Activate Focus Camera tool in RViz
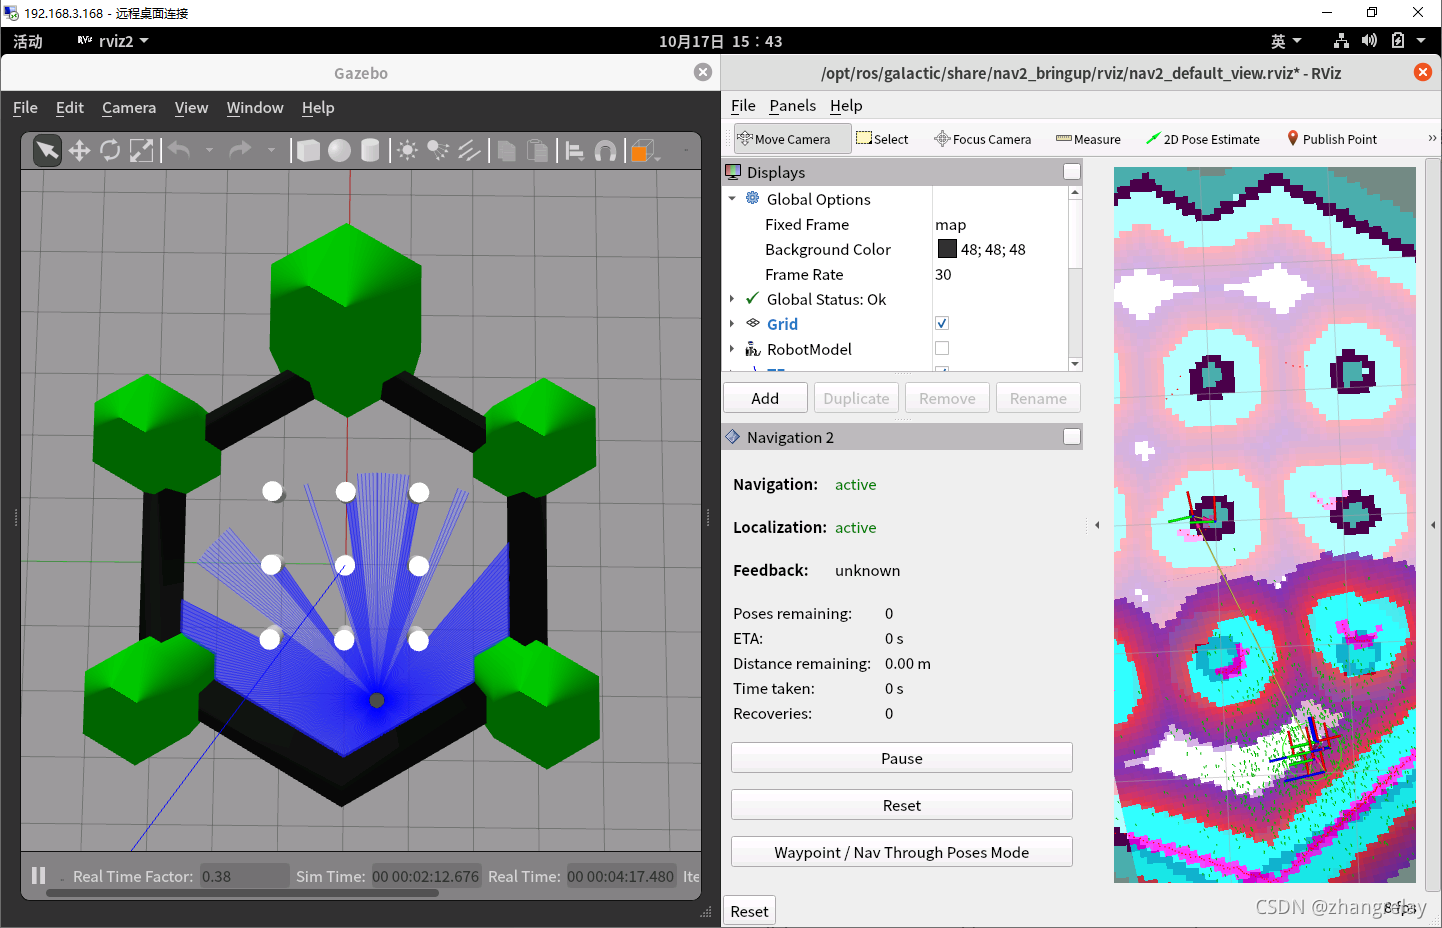The image size is (1442, 928). 982,139
